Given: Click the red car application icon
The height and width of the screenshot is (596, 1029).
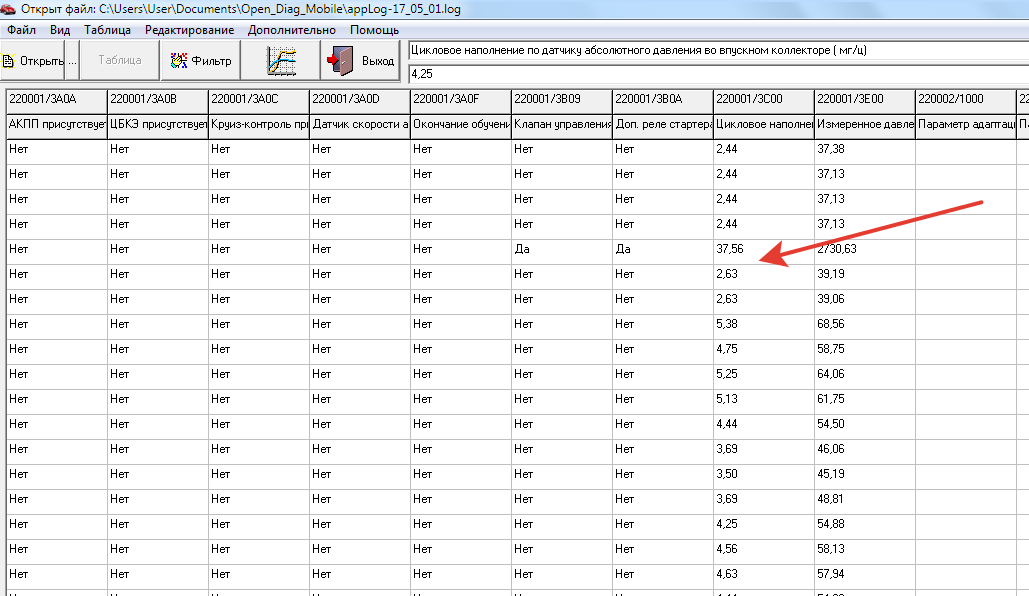Looking at the screenshot, I should pyautogui.click(x=9, y=9).
